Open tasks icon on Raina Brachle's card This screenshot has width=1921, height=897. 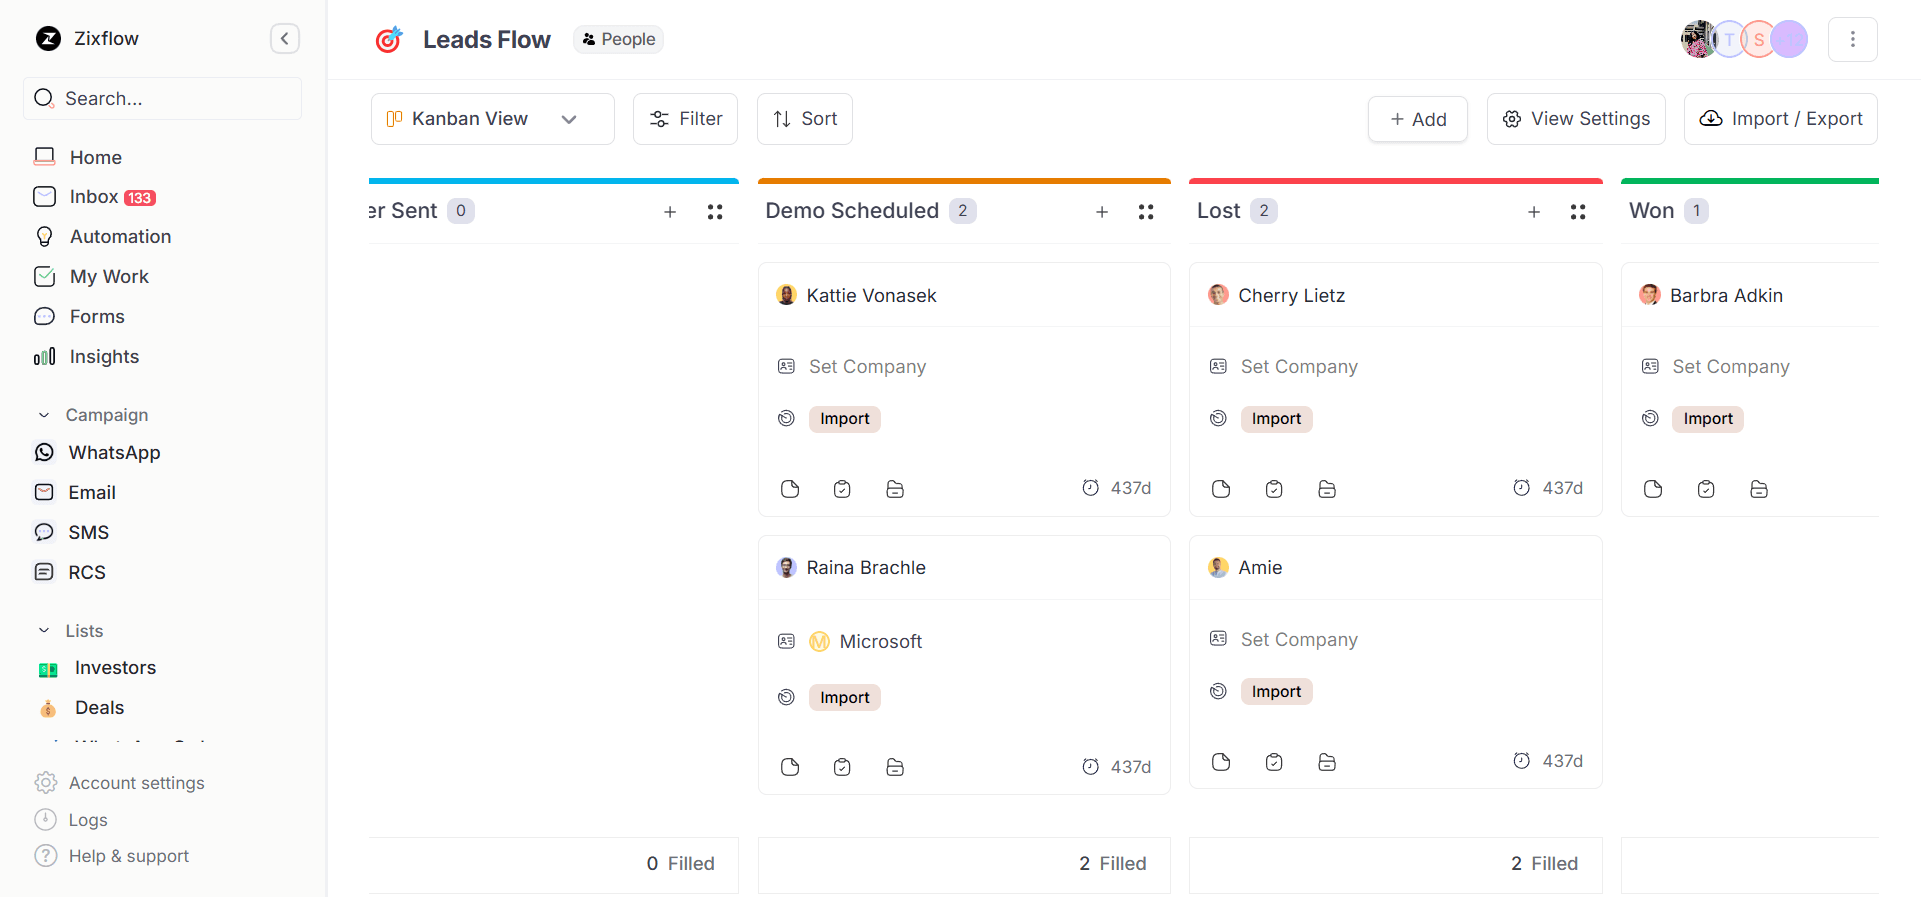tap(842, 767)
